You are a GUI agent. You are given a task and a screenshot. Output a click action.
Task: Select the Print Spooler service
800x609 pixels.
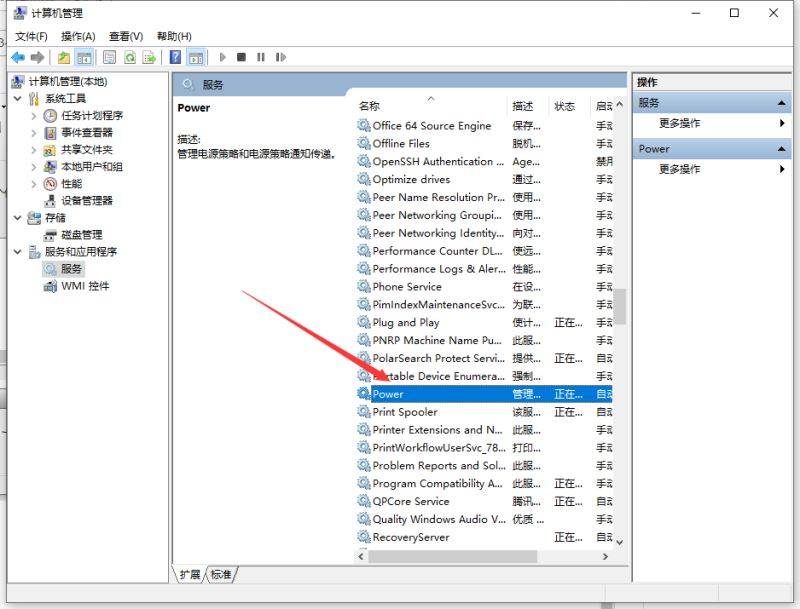point(484,412)
